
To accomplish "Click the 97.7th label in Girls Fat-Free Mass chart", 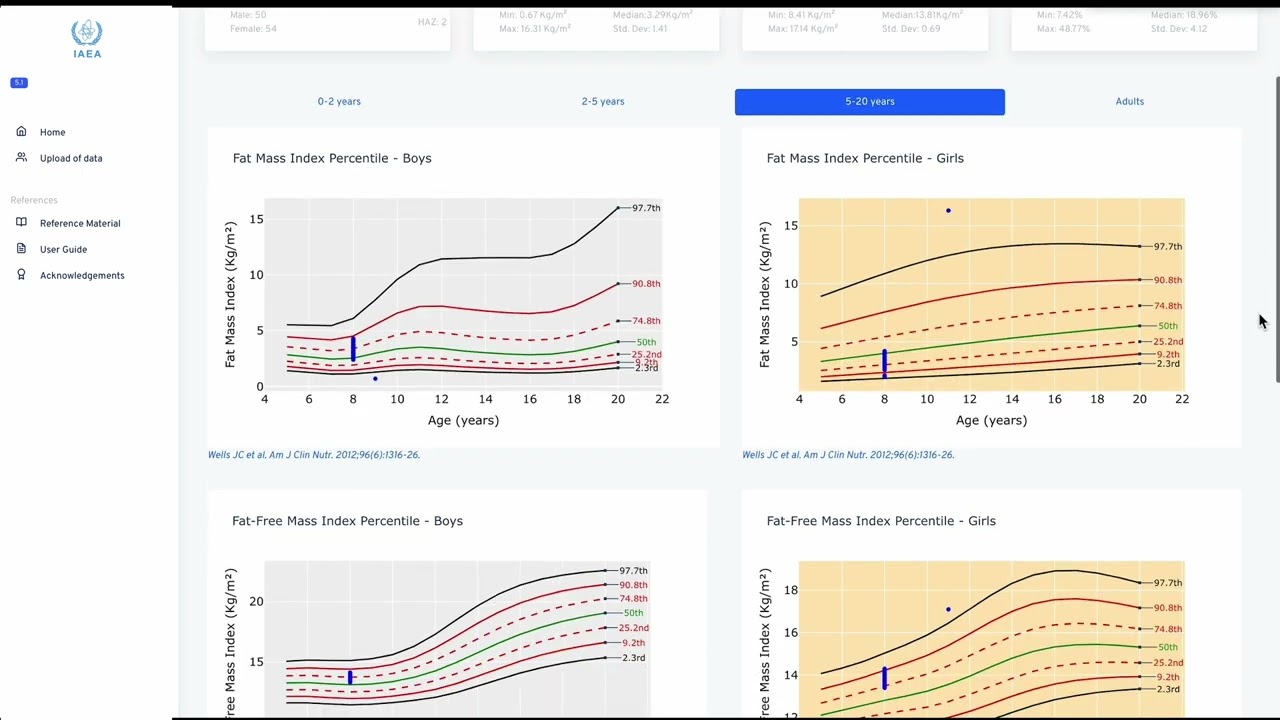I will point(1168,583).
